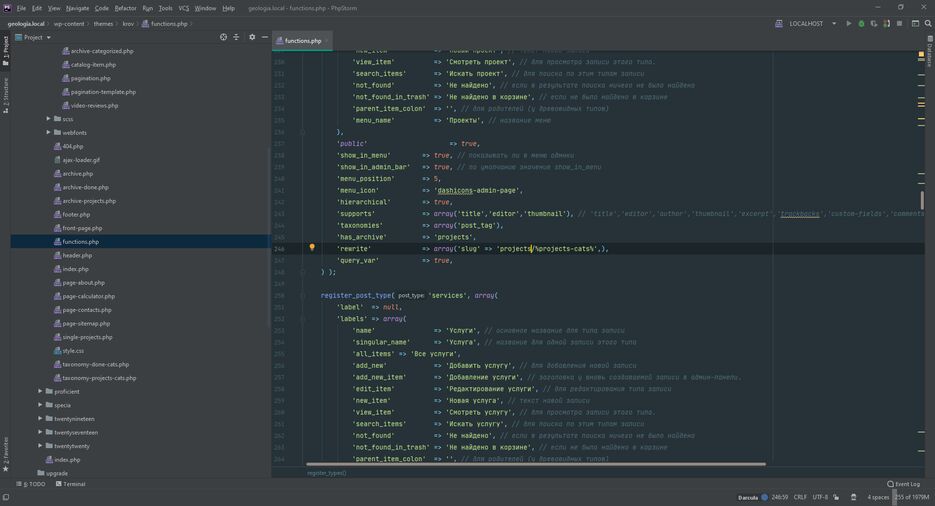Click the Darcula theme status bar widget
The height and width of the screenshot is (506, 935).
tap(753, 497)
